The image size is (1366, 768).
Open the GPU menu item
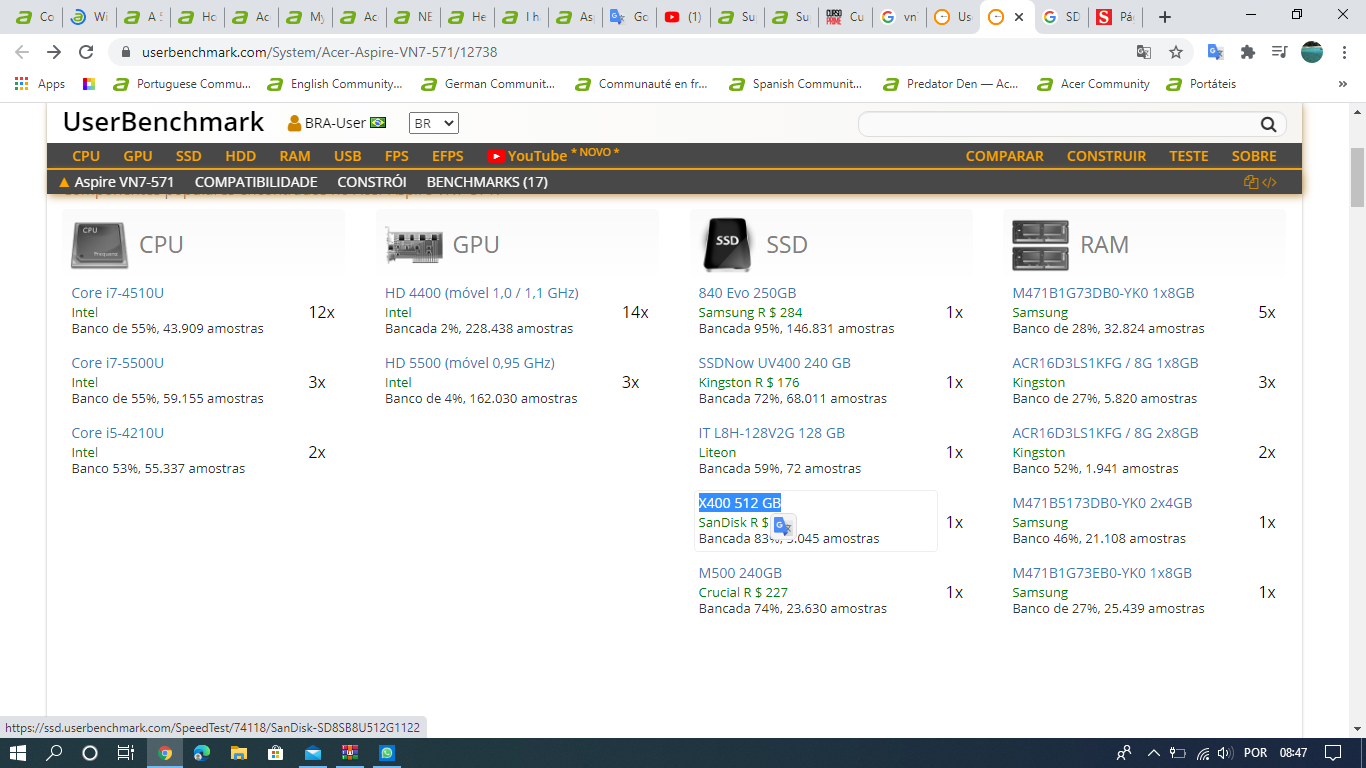(138, 156)
